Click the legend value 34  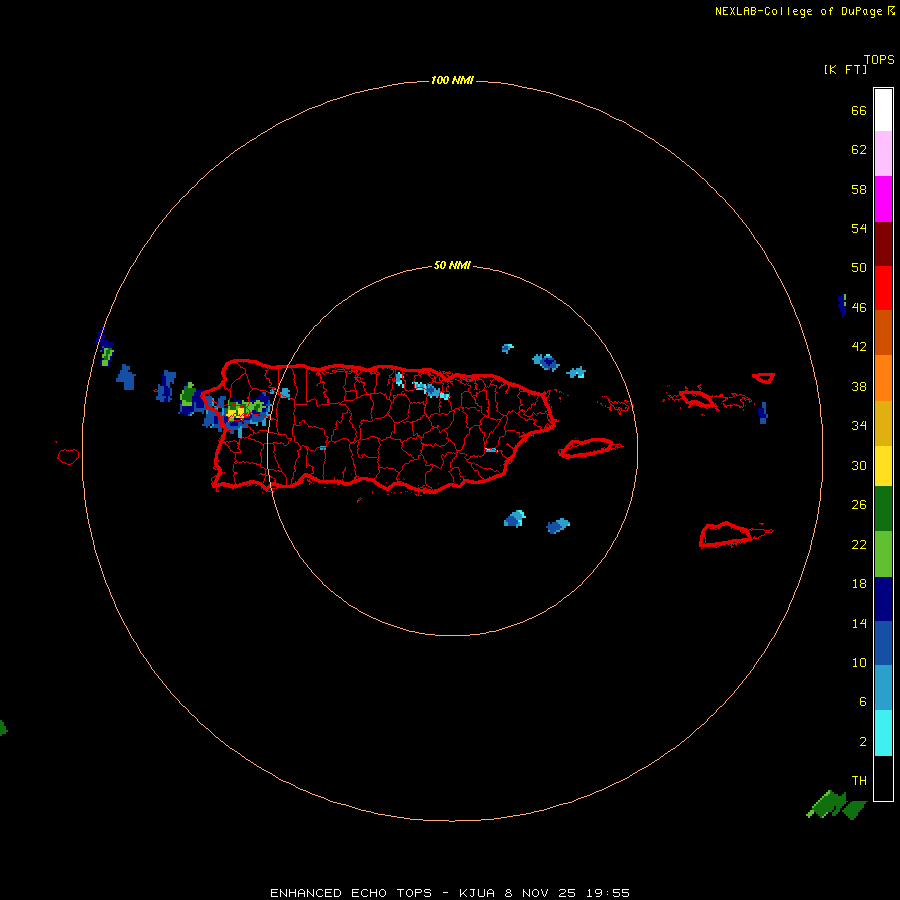point(859,426)
